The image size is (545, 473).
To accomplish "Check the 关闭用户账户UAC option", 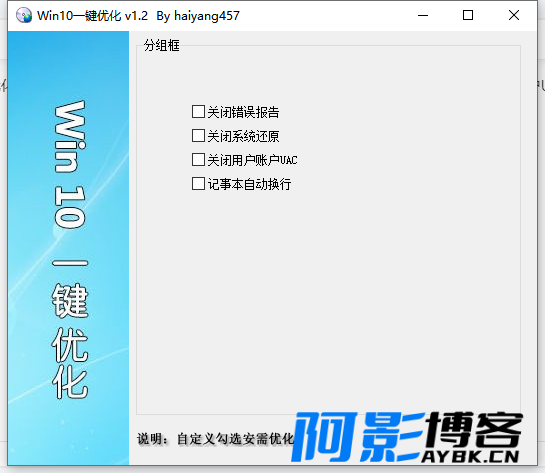I will (x=198, y=160).
